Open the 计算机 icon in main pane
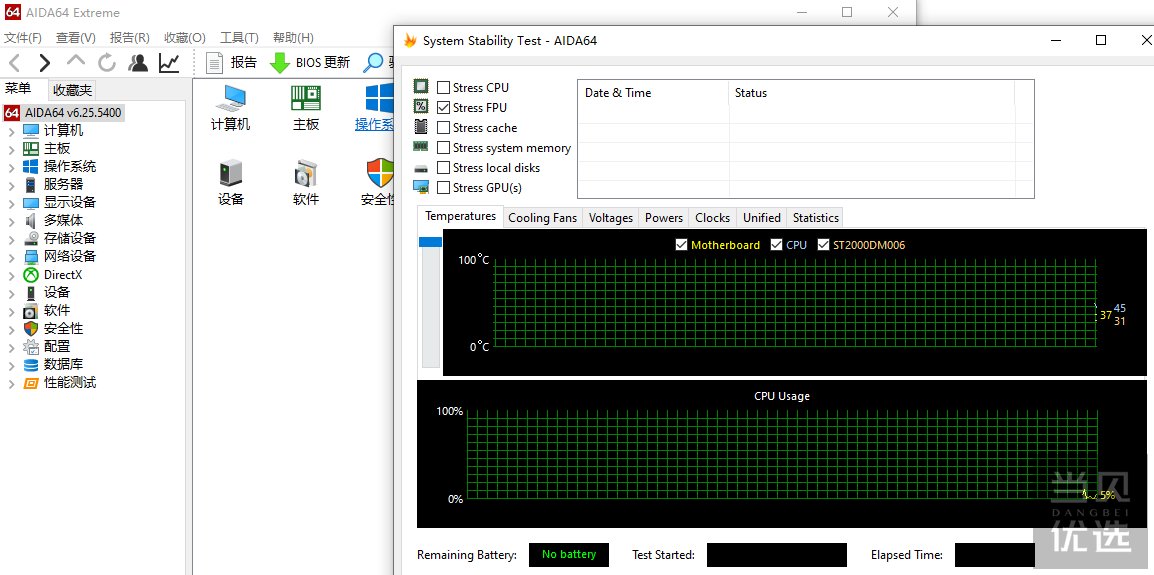Screen dimensions: 1154x575 coord(230,107)
